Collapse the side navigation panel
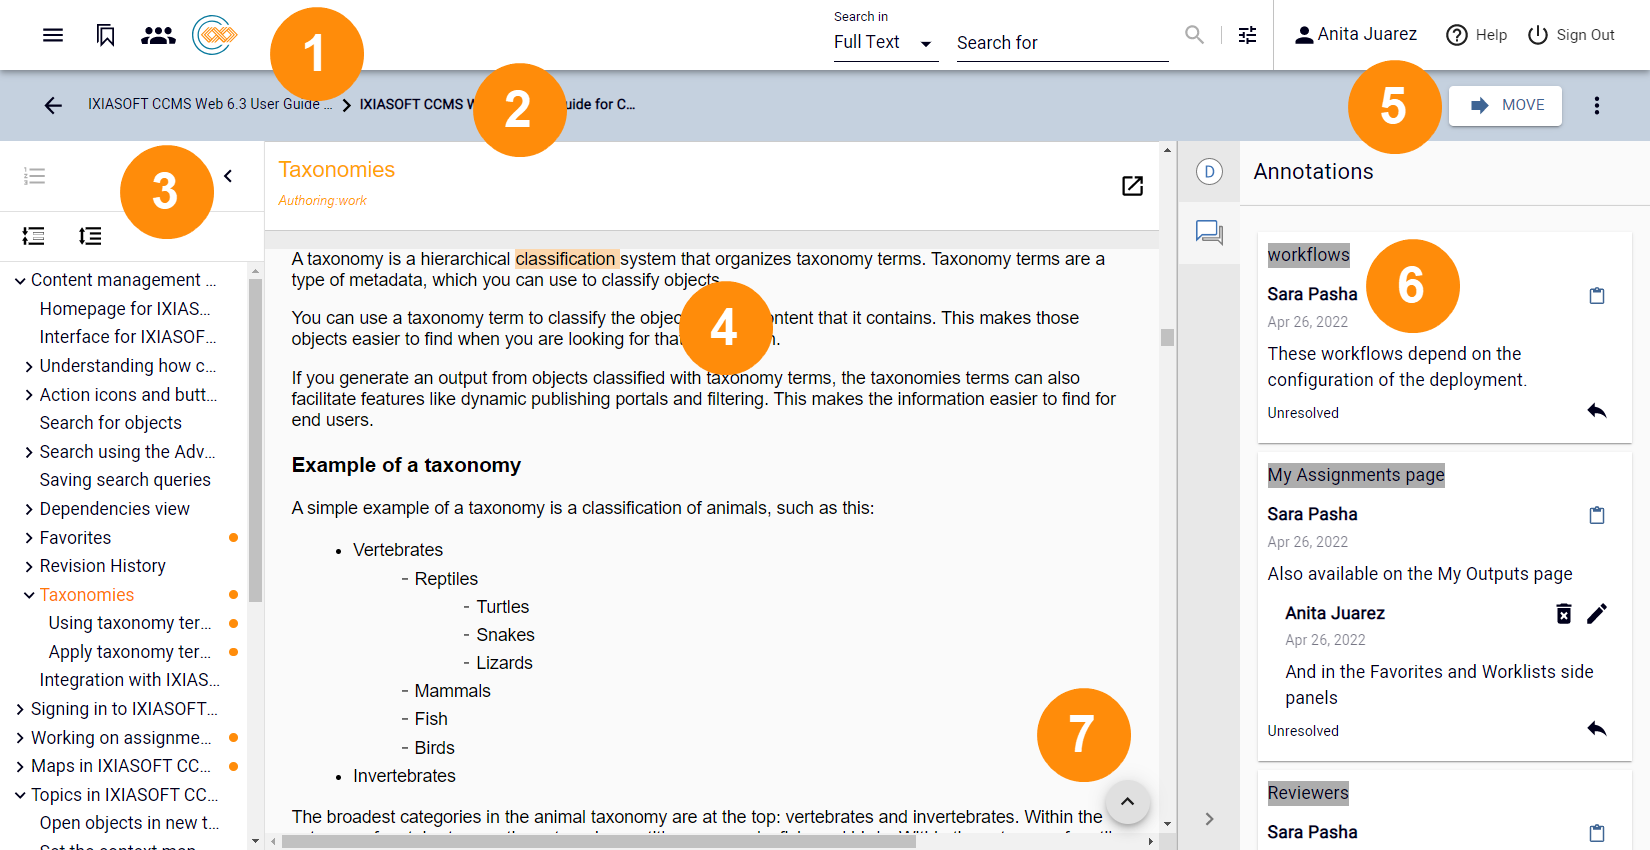This screenshot has width=1650, height=850. [x=228, y=176]
